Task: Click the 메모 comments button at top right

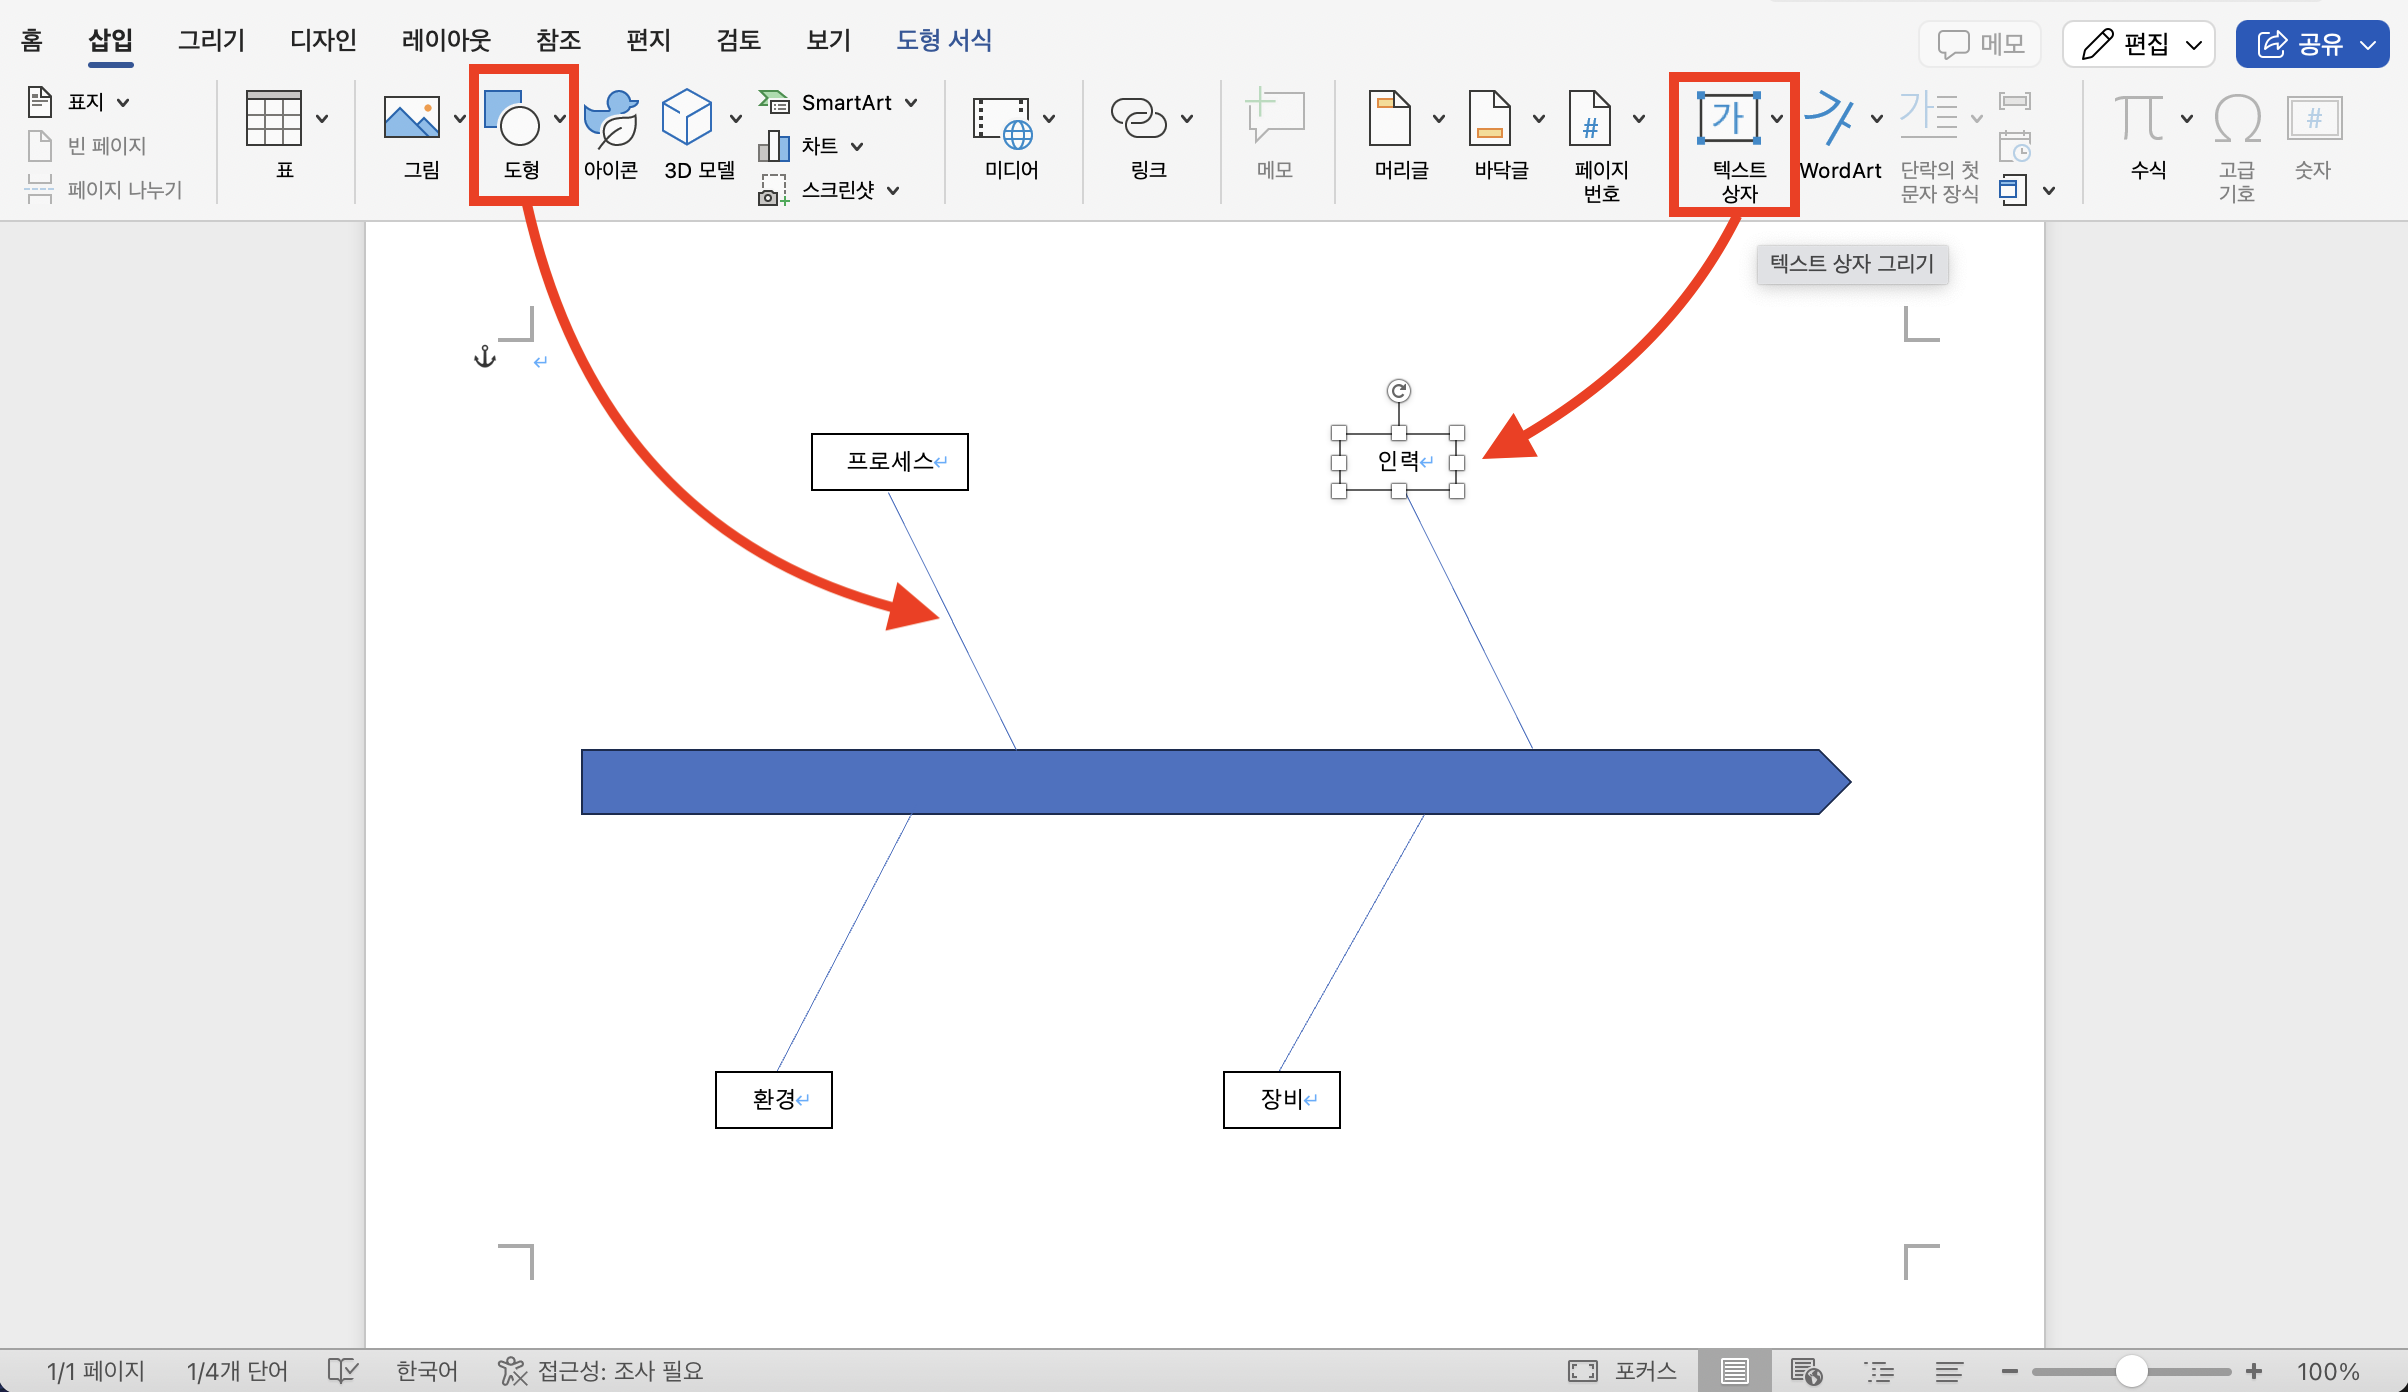Action: 1981,44
